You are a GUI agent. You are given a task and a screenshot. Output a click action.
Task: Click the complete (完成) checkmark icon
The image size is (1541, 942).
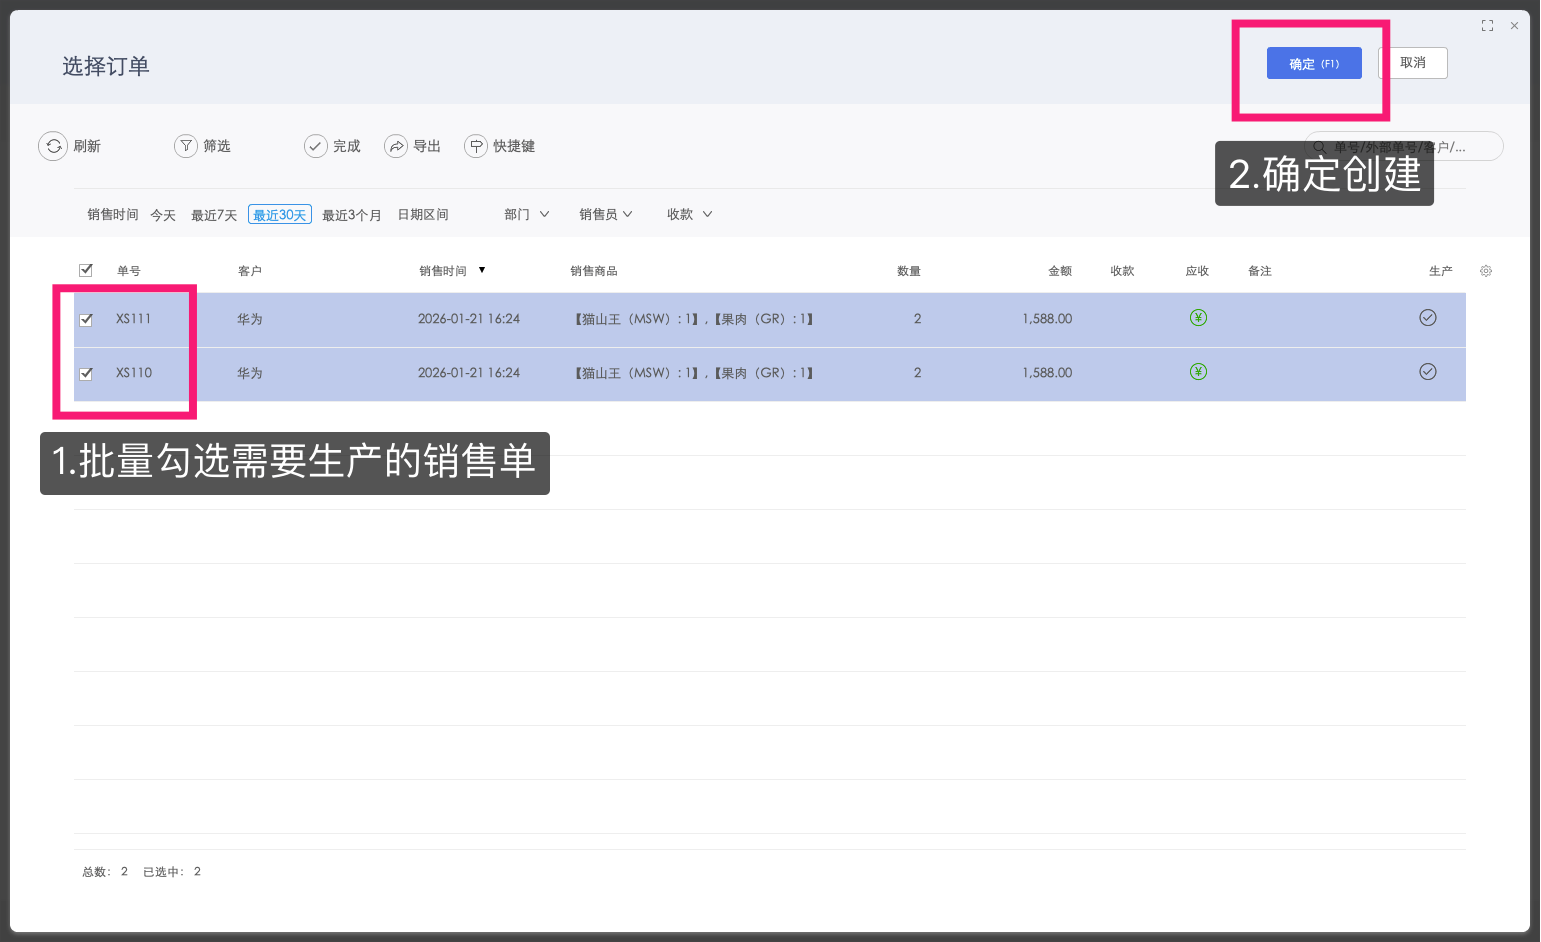click(316, 146)
